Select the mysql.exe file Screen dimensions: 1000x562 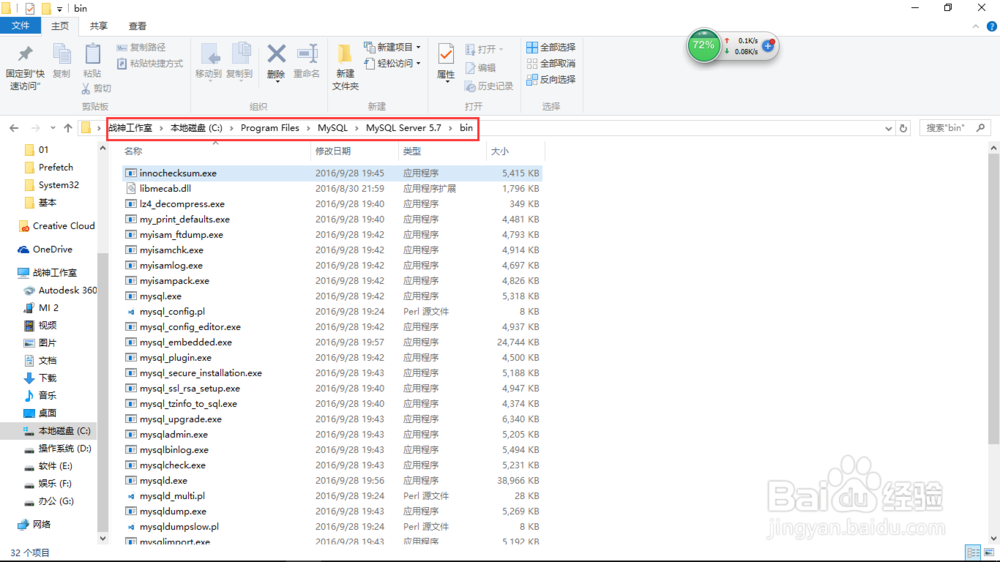332,296
